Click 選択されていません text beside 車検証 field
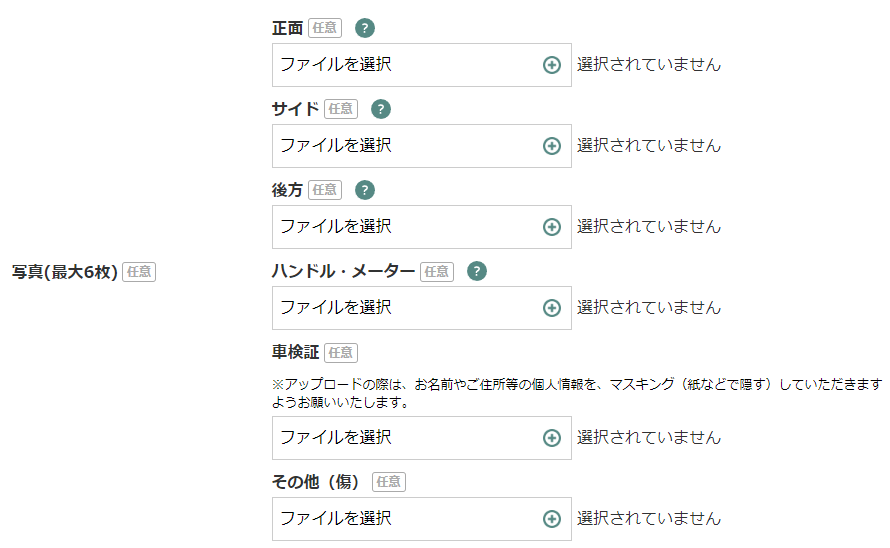The height and width of the screenshot is (548, 890). click(648, 438)
